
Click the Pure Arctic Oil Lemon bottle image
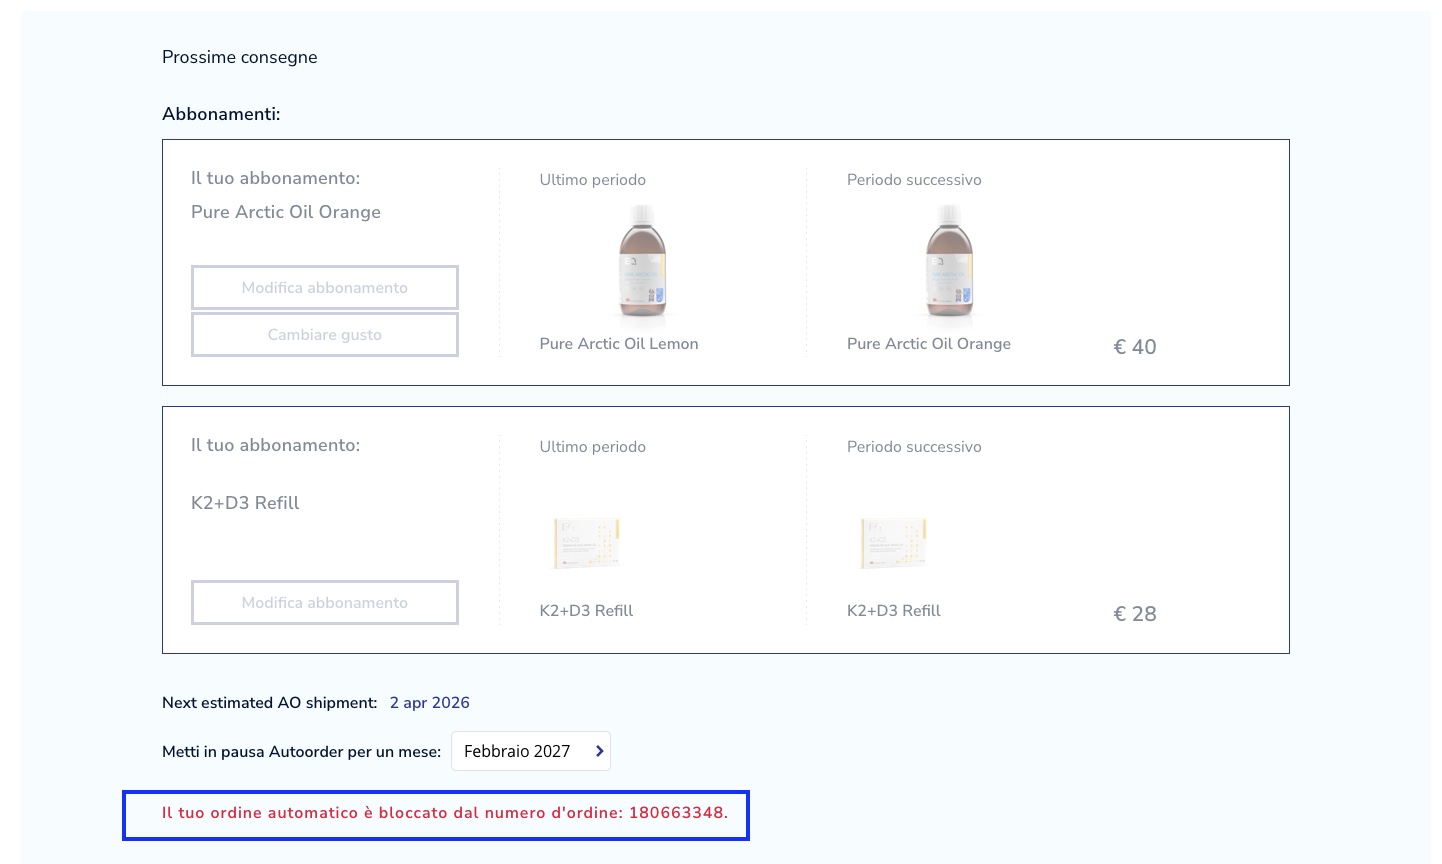pyautogui.click(x=642, y=261)
